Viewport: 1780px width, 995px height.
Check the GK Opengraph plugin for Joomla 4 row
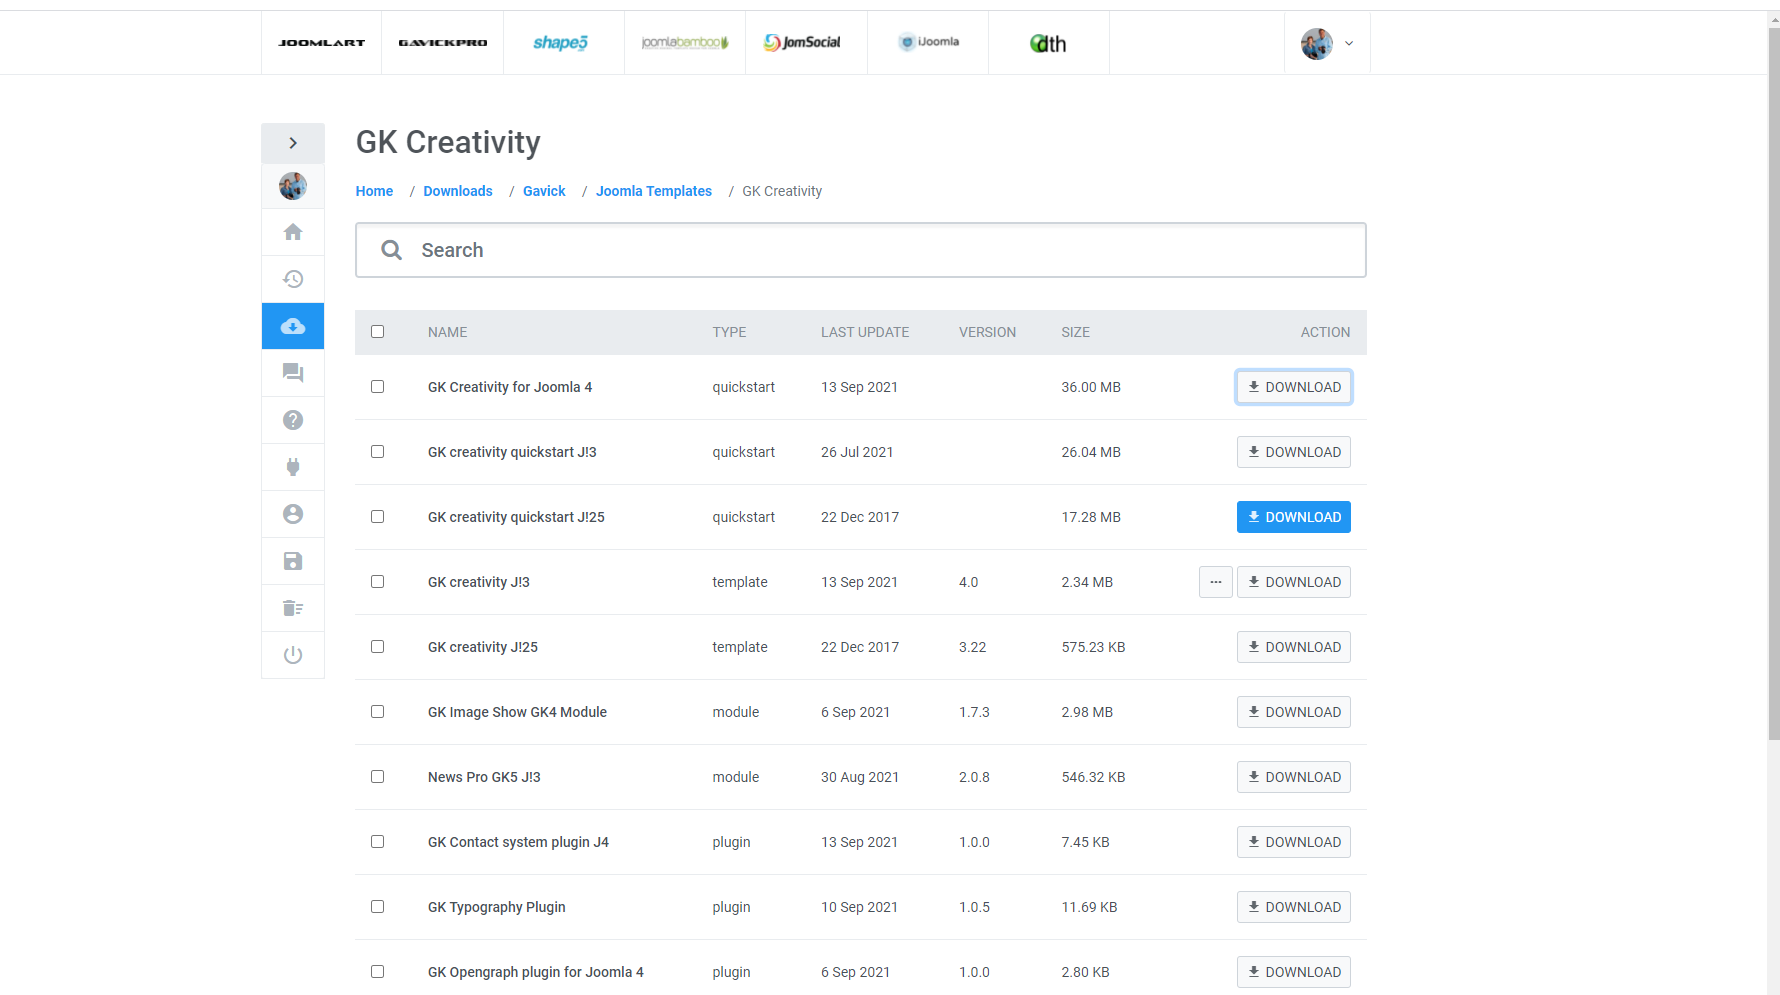[x=377, y=971]
